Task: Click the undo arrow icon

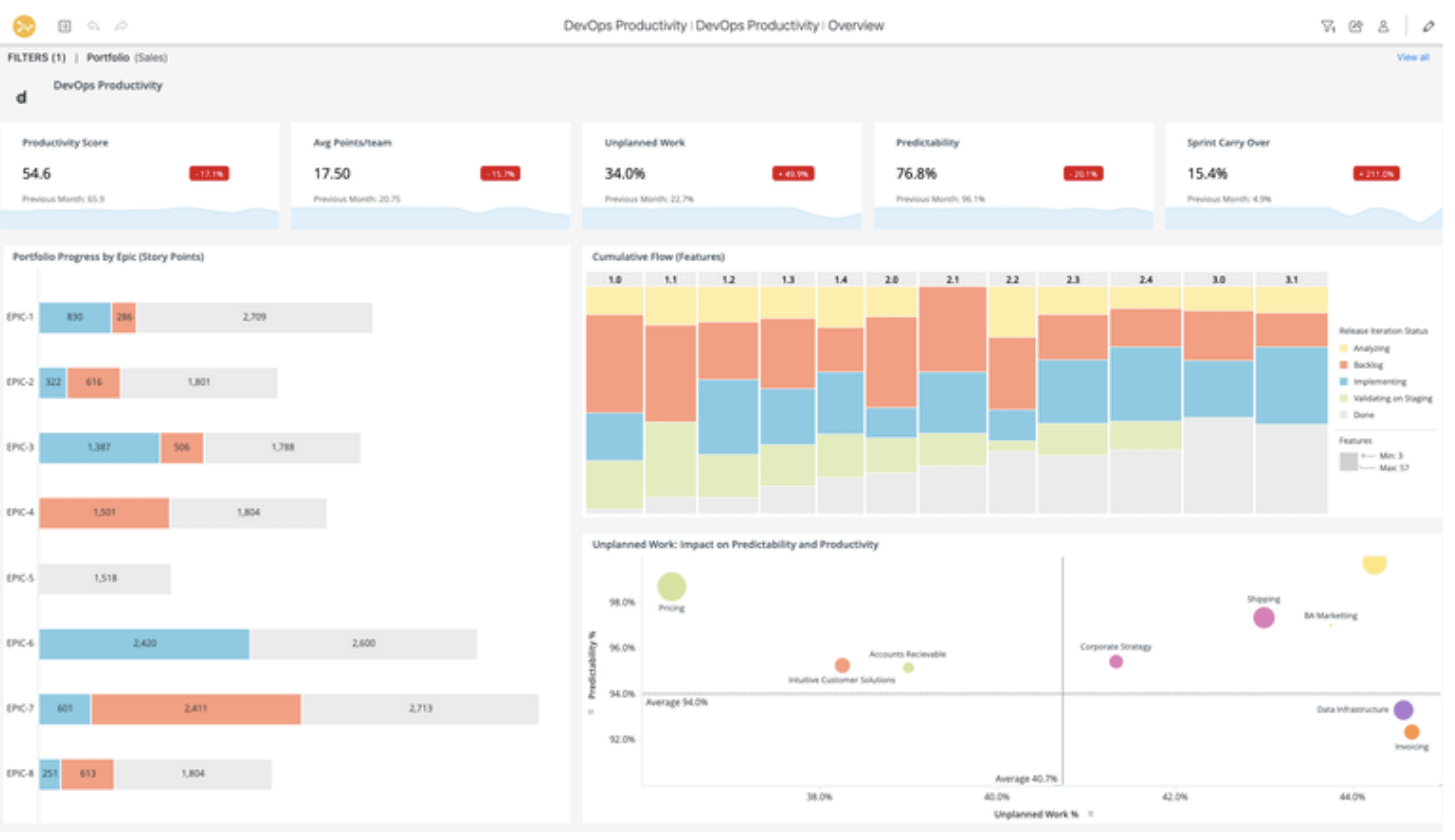Action: point(93,26)
